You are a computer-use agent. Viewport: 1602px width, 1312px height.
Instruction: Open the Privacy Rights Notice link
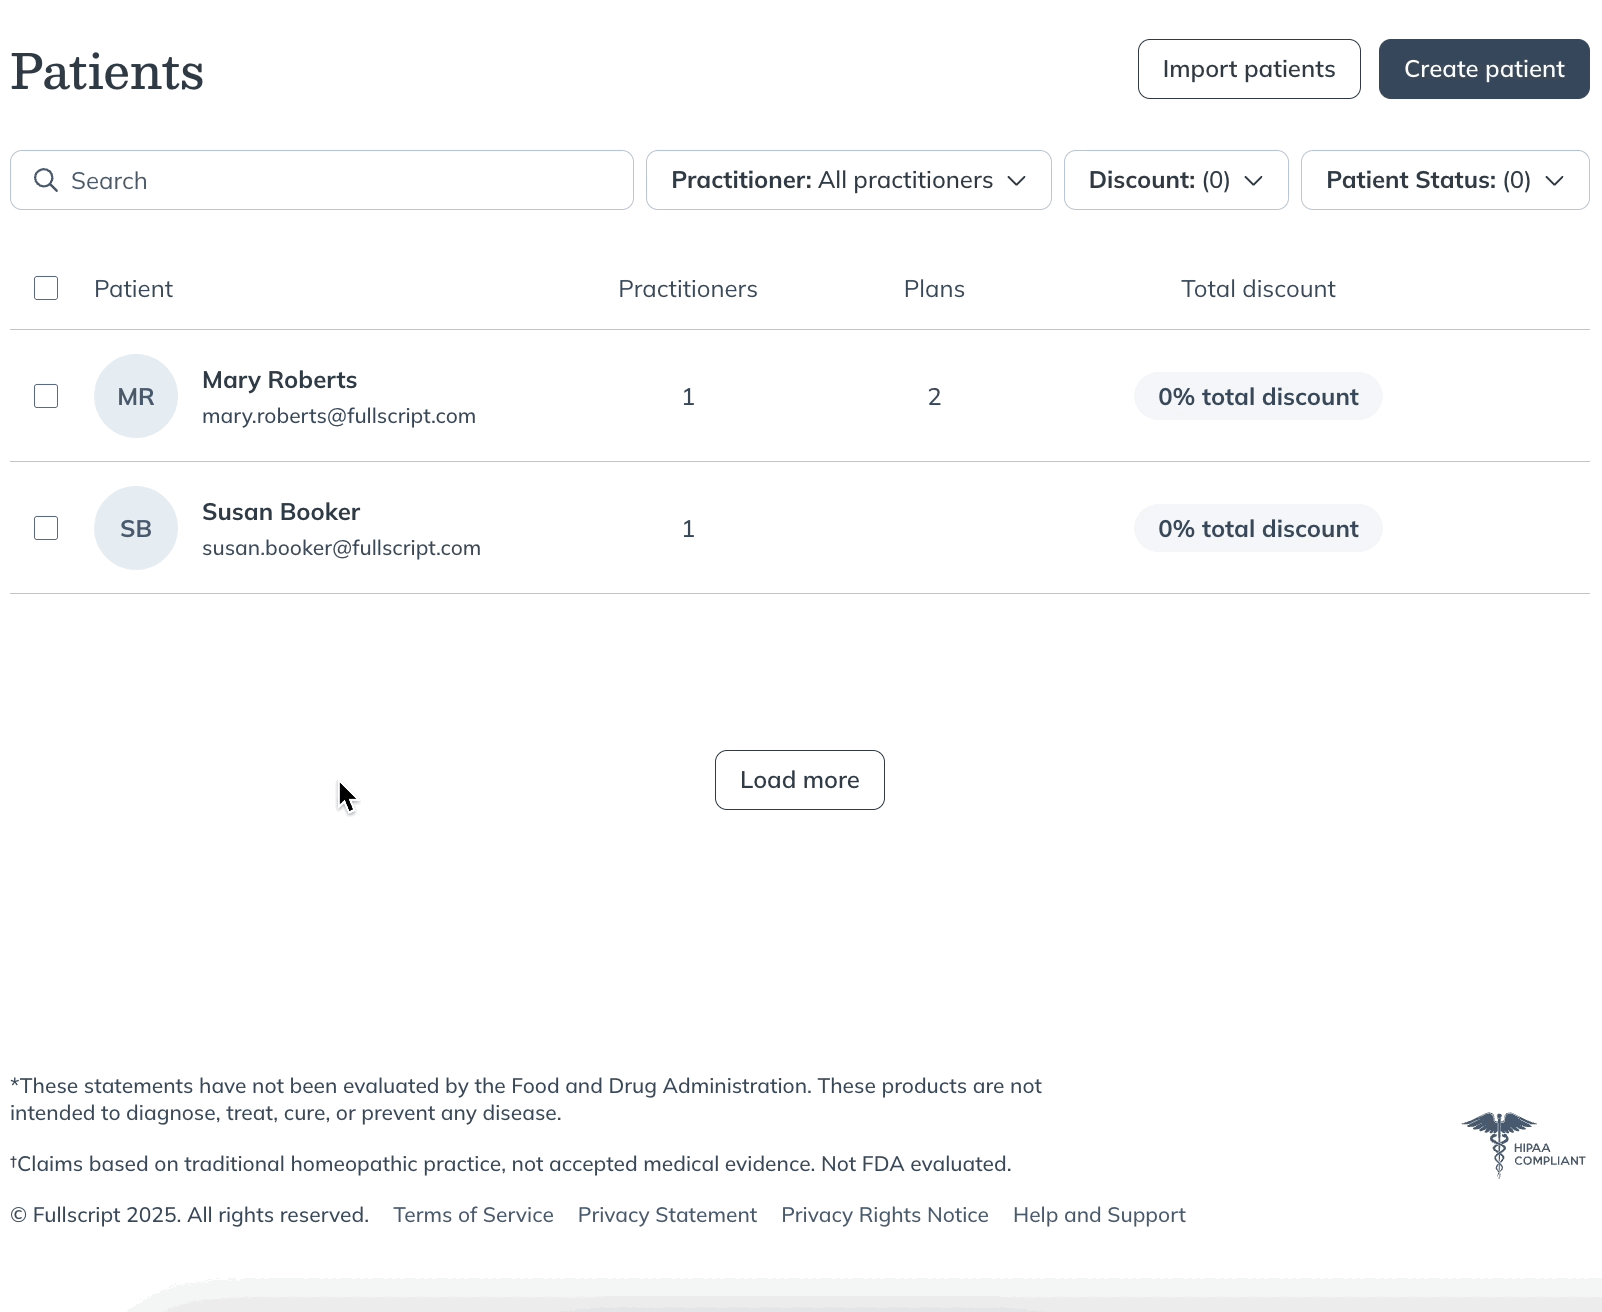point(885,1215)
